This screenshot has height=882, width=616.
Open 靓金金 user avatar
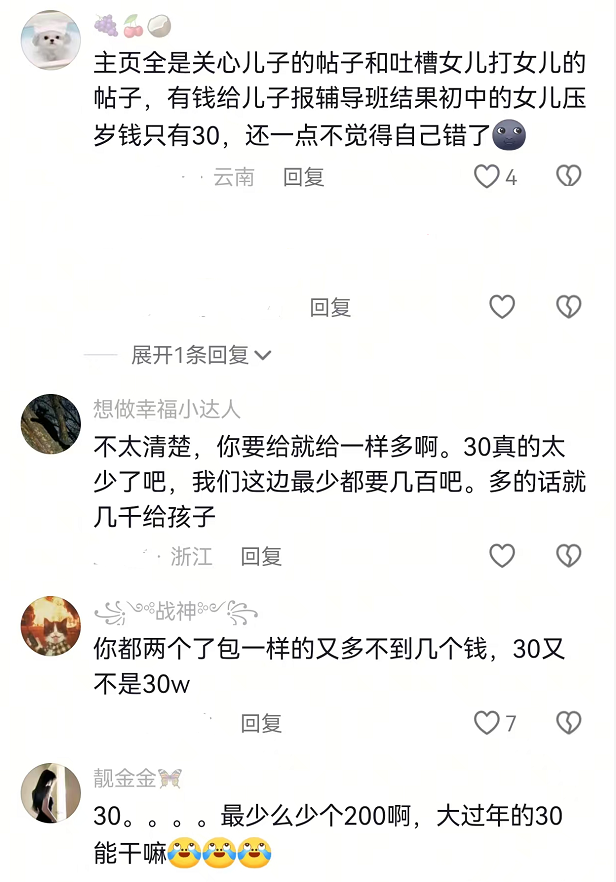click(x=51, y=793)
